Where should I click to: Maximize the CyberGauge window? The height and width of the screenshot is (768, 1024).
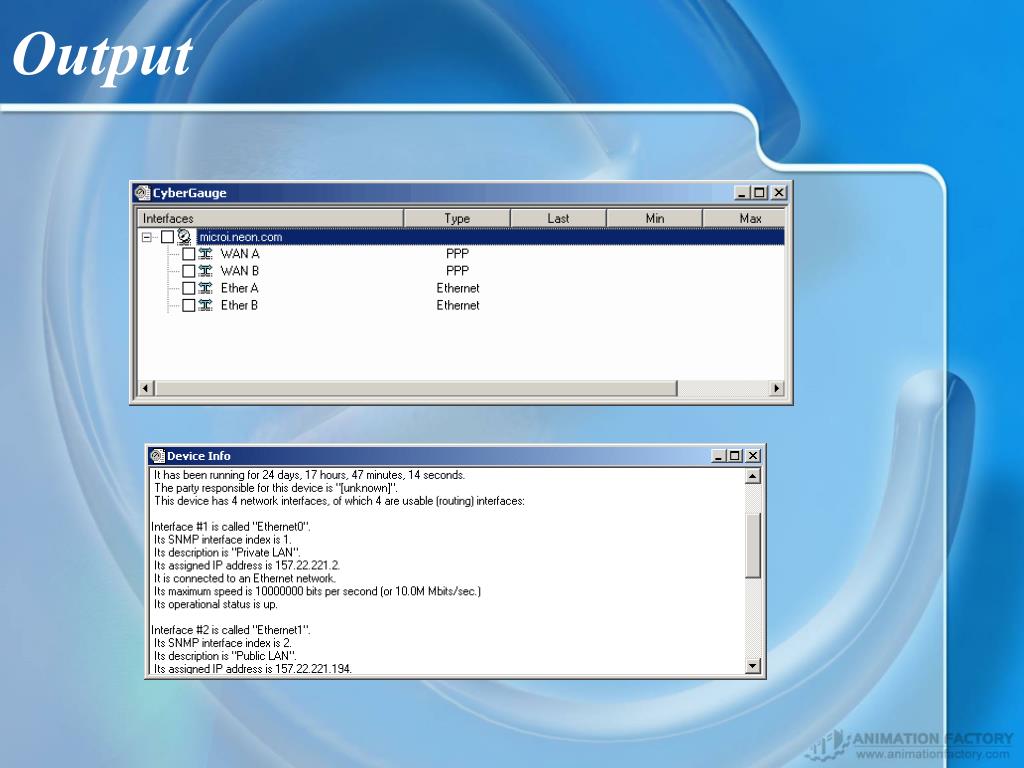pyautogui.click(x=758, y=193)
